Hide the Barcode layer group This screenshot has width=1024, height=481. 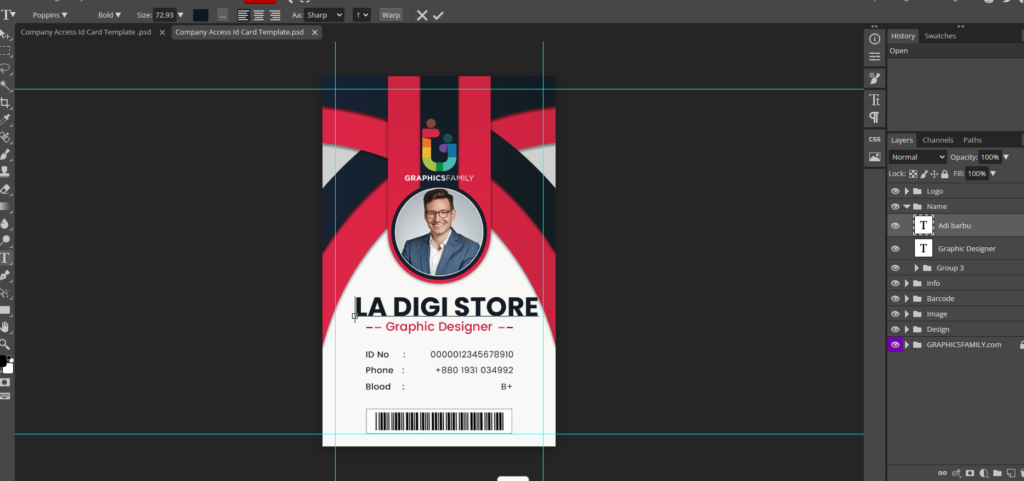coord(895,298)
